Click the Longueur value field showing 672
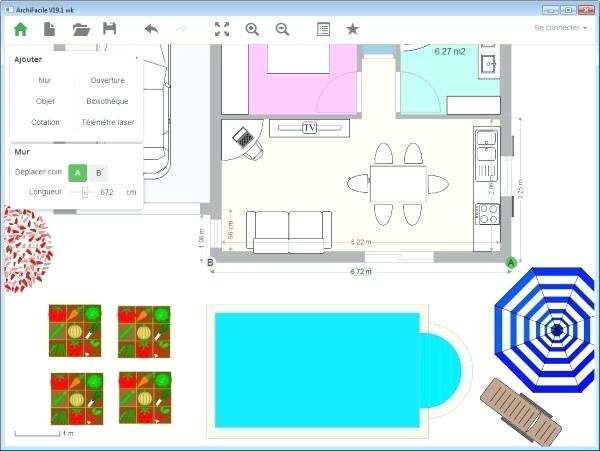600x451 pixels. pos(108,192)
